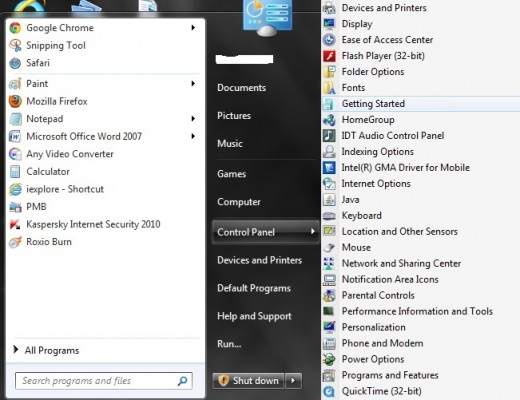The width and height of the screenshot is (520, 400).
Task: Click the iexplore Shortcut icon
Action: tap(15, 189)
